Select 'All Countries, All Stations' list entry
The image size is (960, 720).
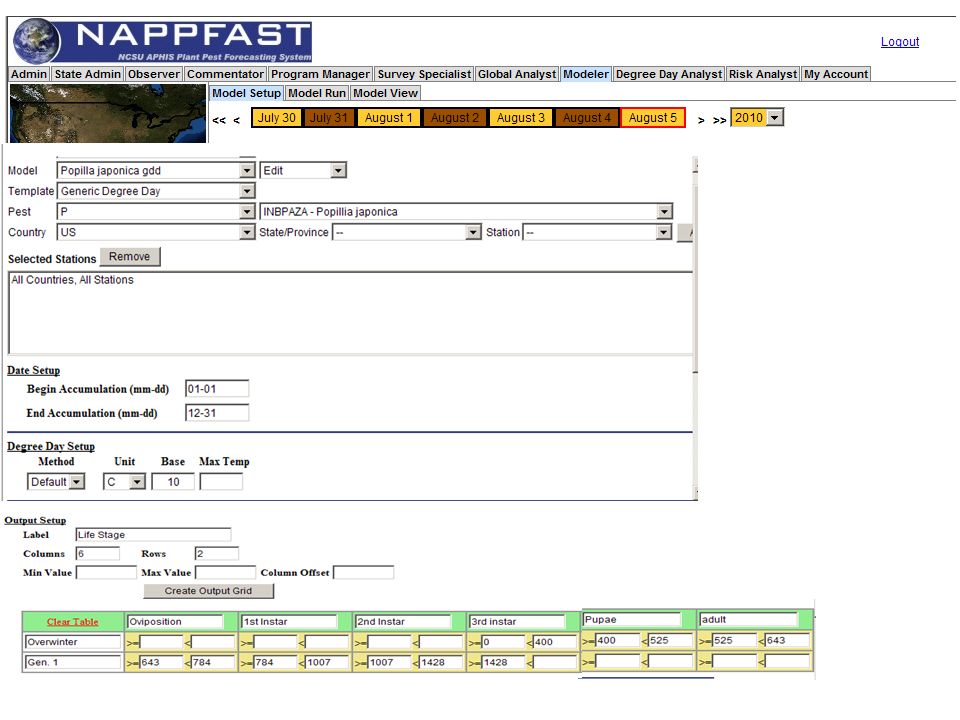[72, 280]
